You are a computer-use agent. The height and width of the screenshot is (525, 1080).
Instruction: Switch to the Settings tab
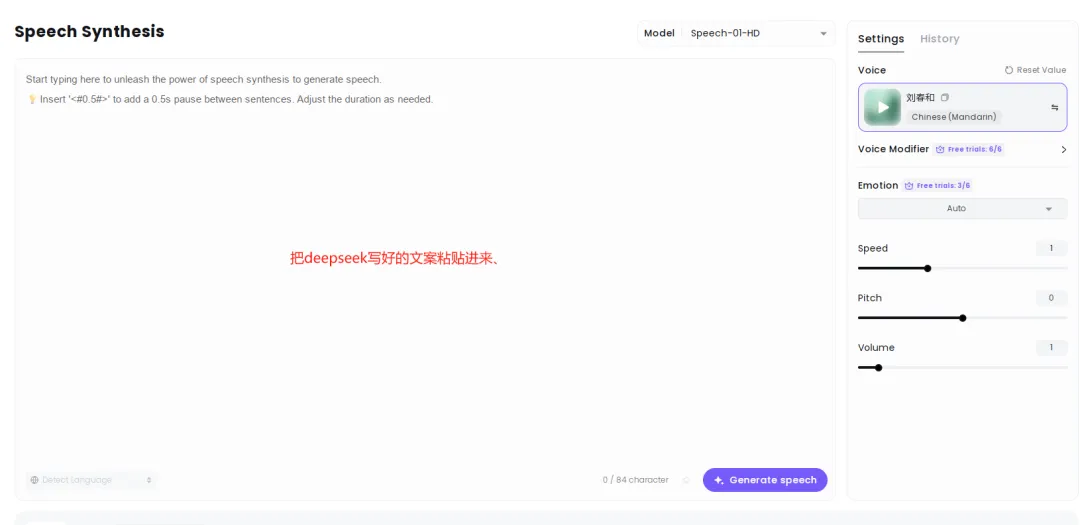[x=881, y=39]
